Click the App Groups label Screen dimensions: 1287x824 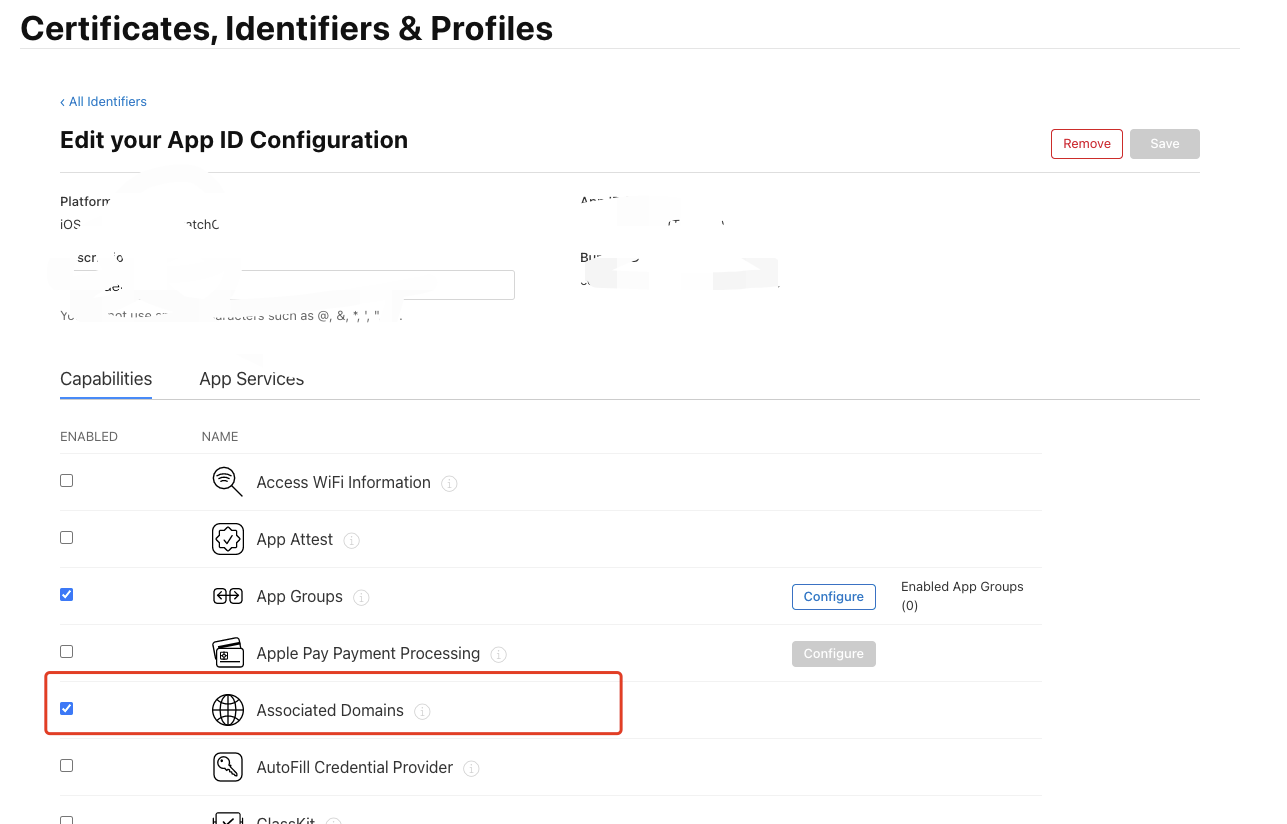(300, 596)
